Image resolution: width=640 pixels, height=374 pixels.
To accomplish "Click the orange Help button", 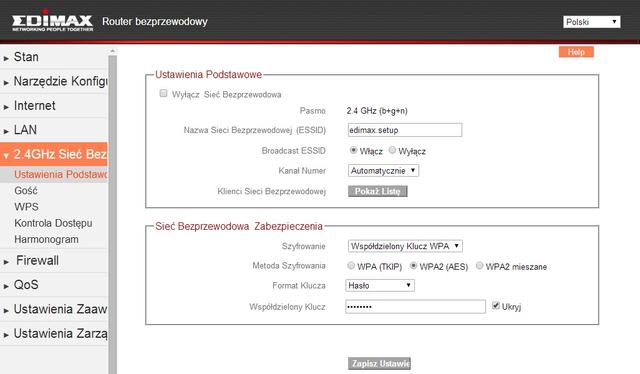I will [576, 52].
